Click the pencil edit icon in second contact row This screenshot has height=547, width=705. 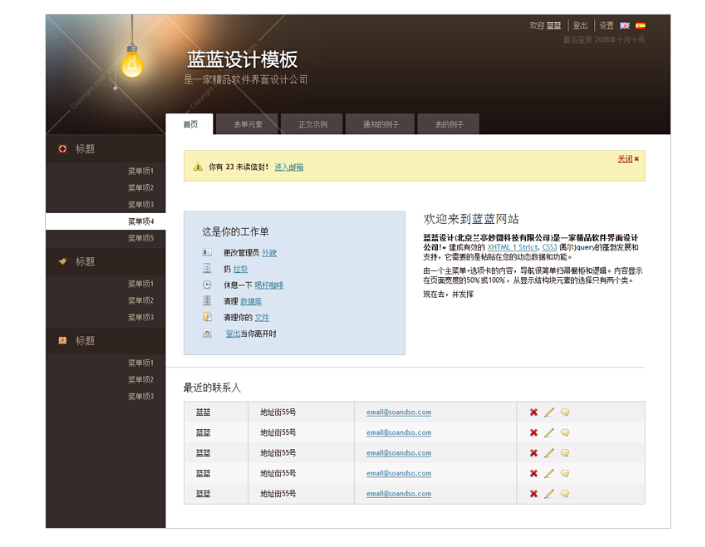point(549,432)
